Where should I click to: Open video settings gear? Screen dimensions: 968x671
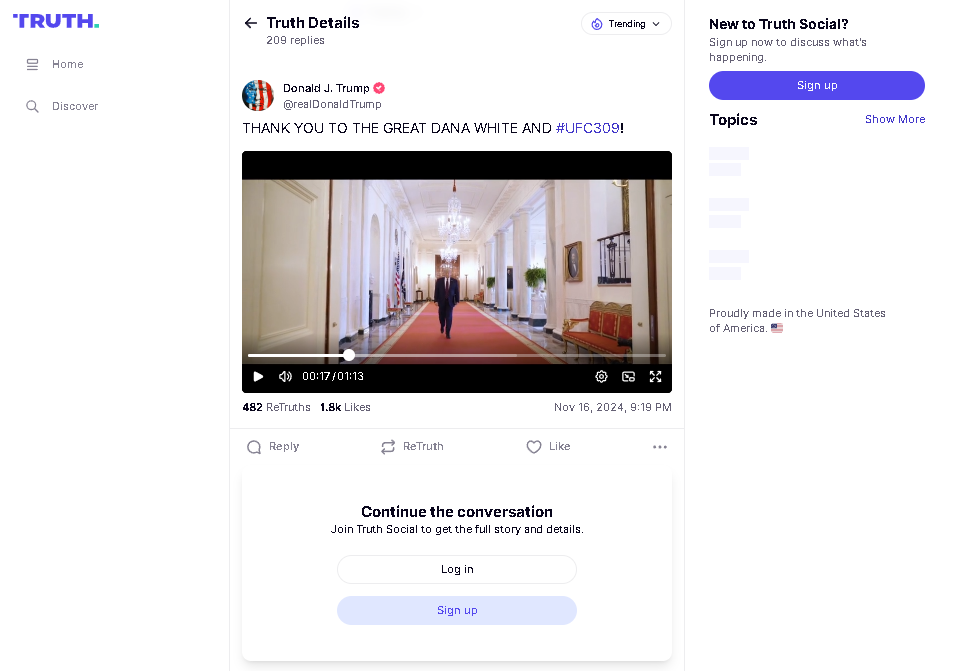click(601, 377)
